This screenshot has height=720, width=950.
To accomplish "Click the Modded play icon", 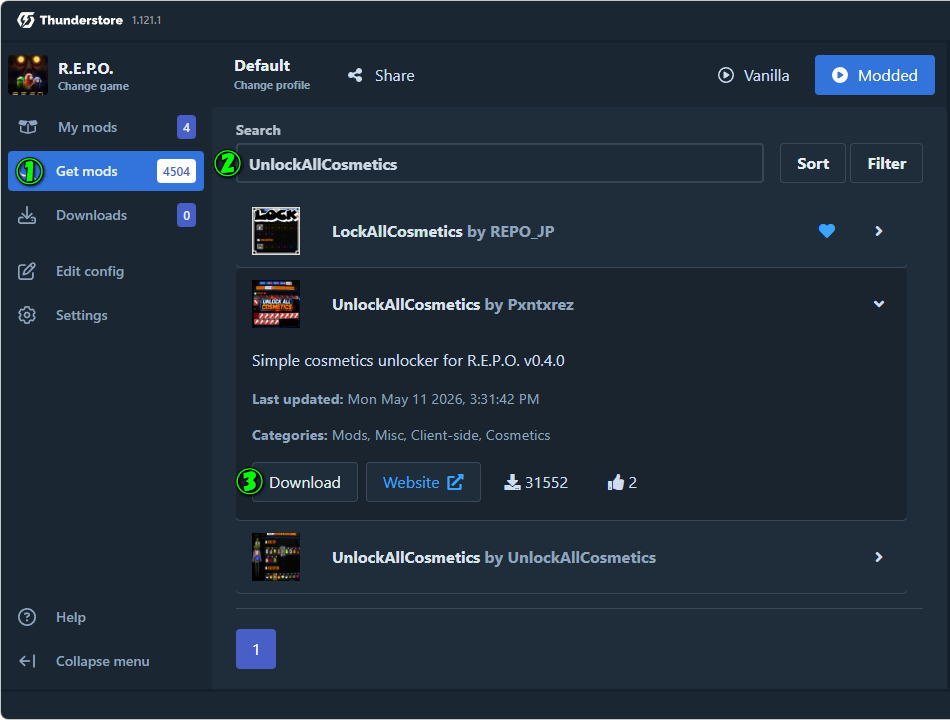I will 840,75.
